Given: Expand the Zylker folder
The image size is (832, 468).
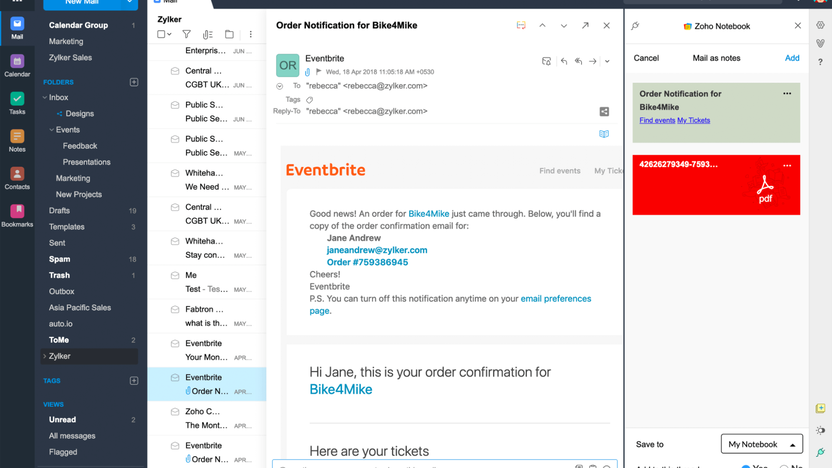Looking at the screenshot, I should 45,356.
